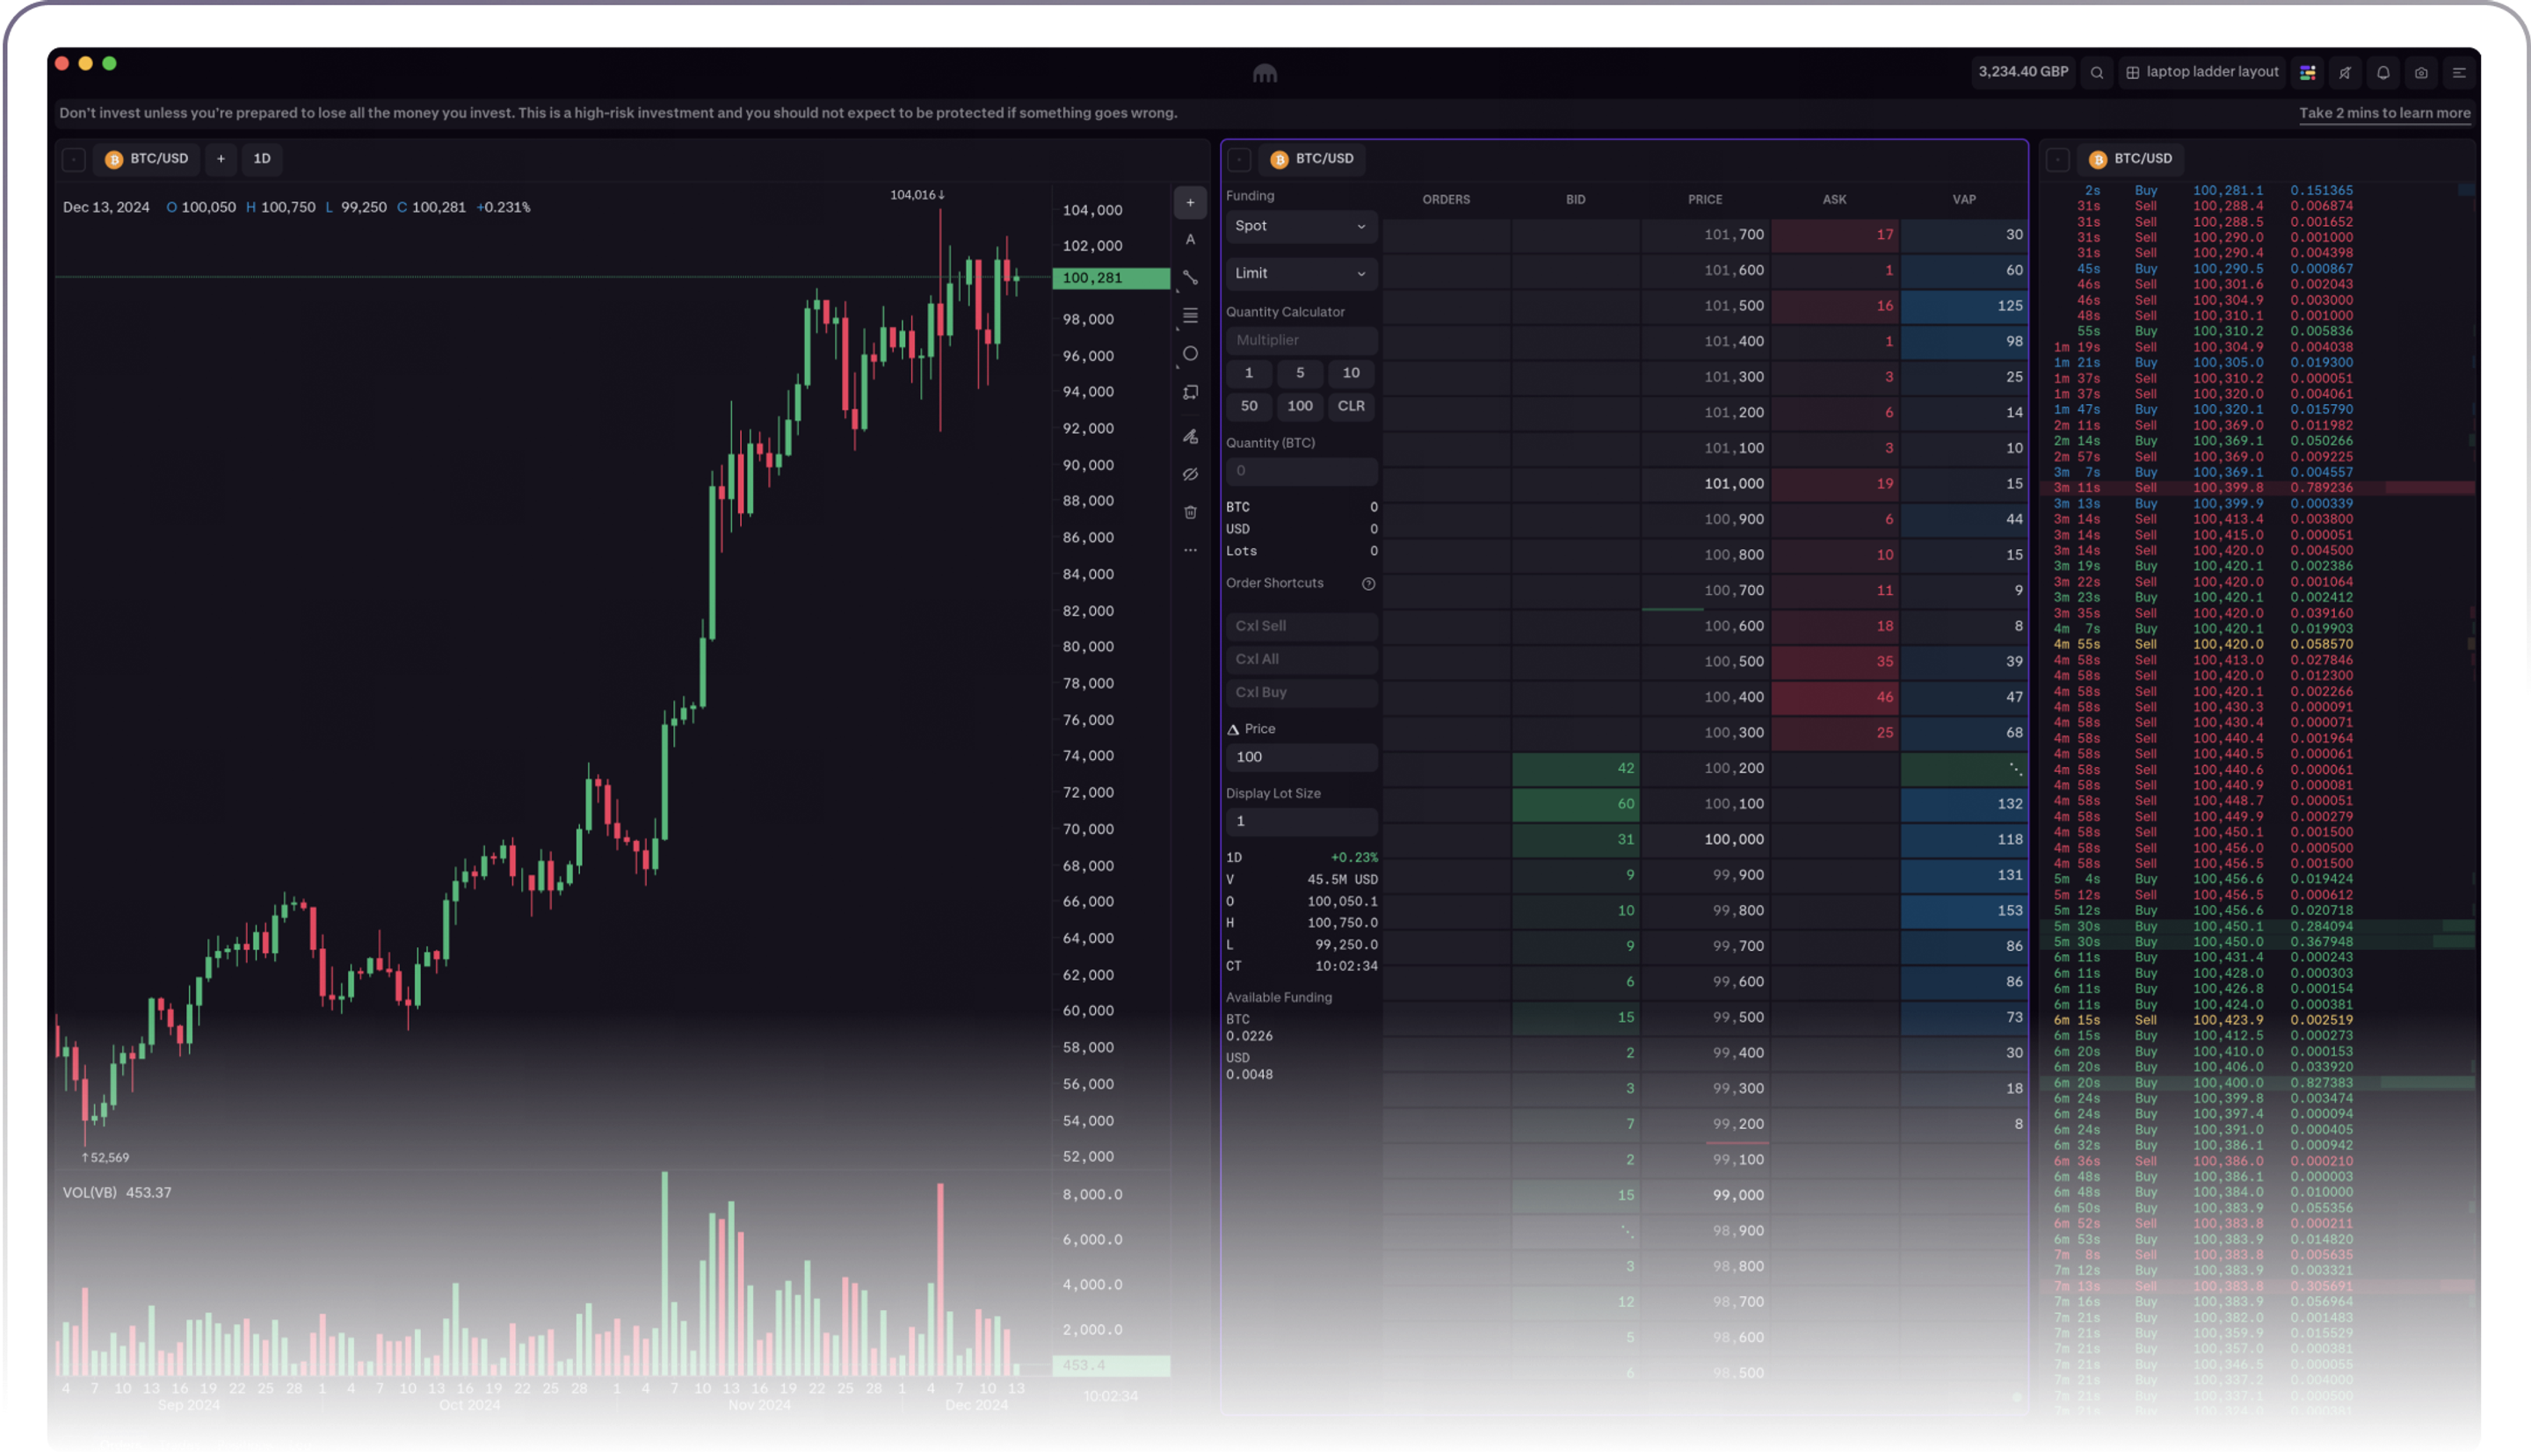
Task: Open the Spot funding dropdown
Action: tap(1300, 226)
